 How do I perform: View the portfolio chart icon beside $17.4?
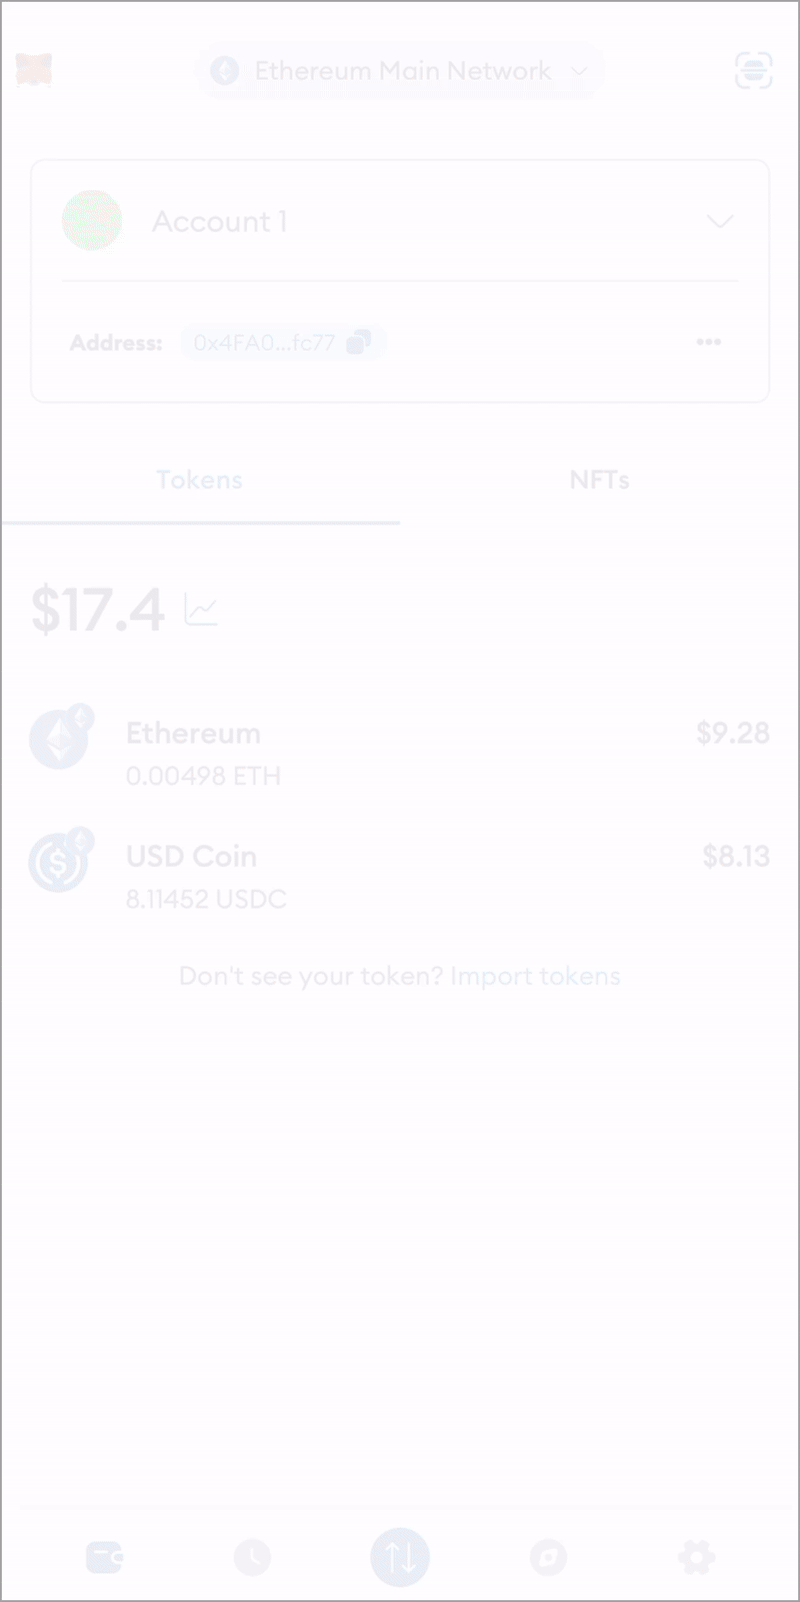pyautogui.click(x=201, y=609)
